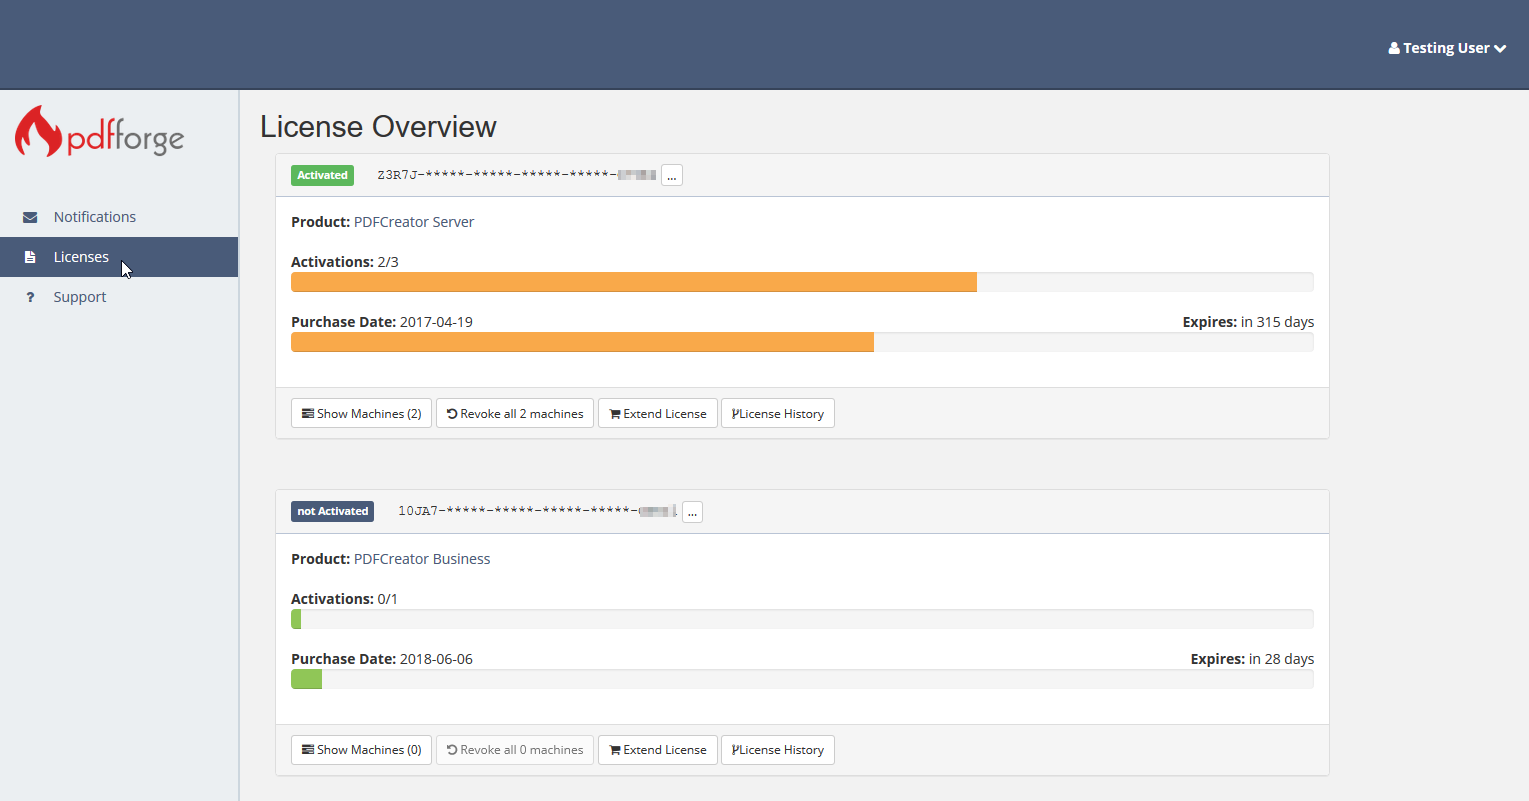Open the Testing User account dropdown
This screenshot has width=1529, height=801.
(1447, 48)
